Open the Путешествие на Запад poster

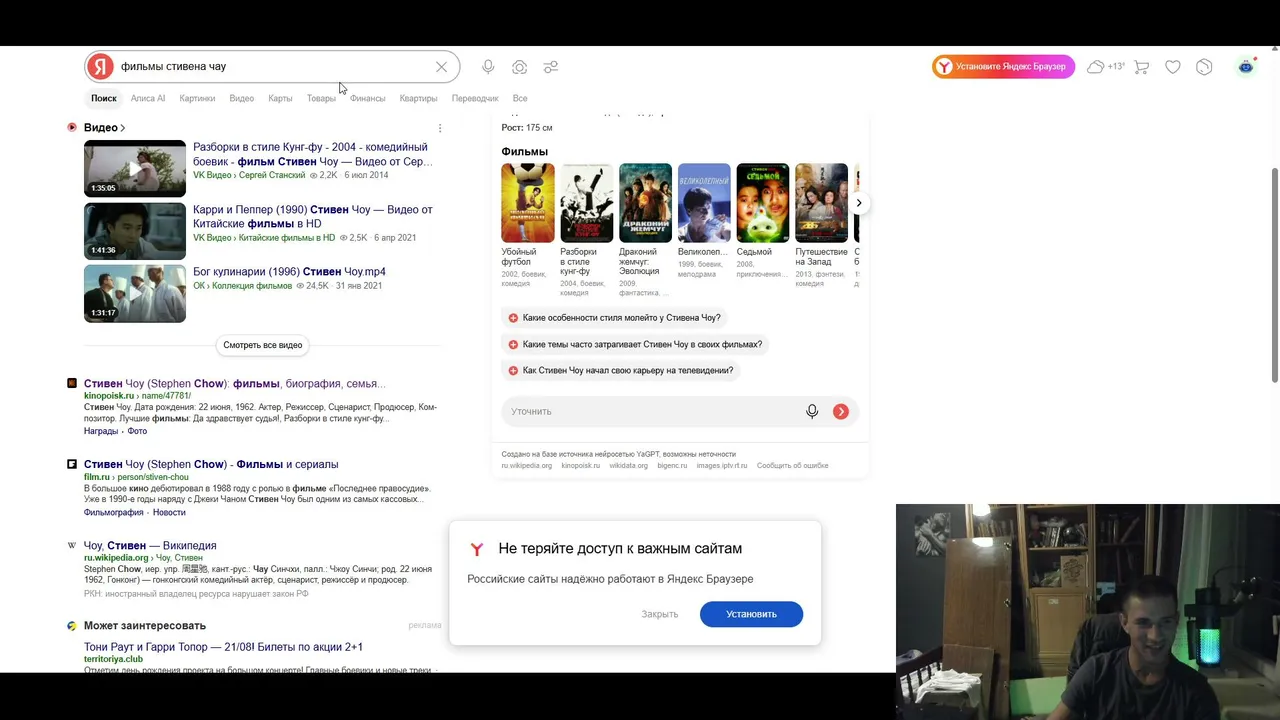point(822,203)
